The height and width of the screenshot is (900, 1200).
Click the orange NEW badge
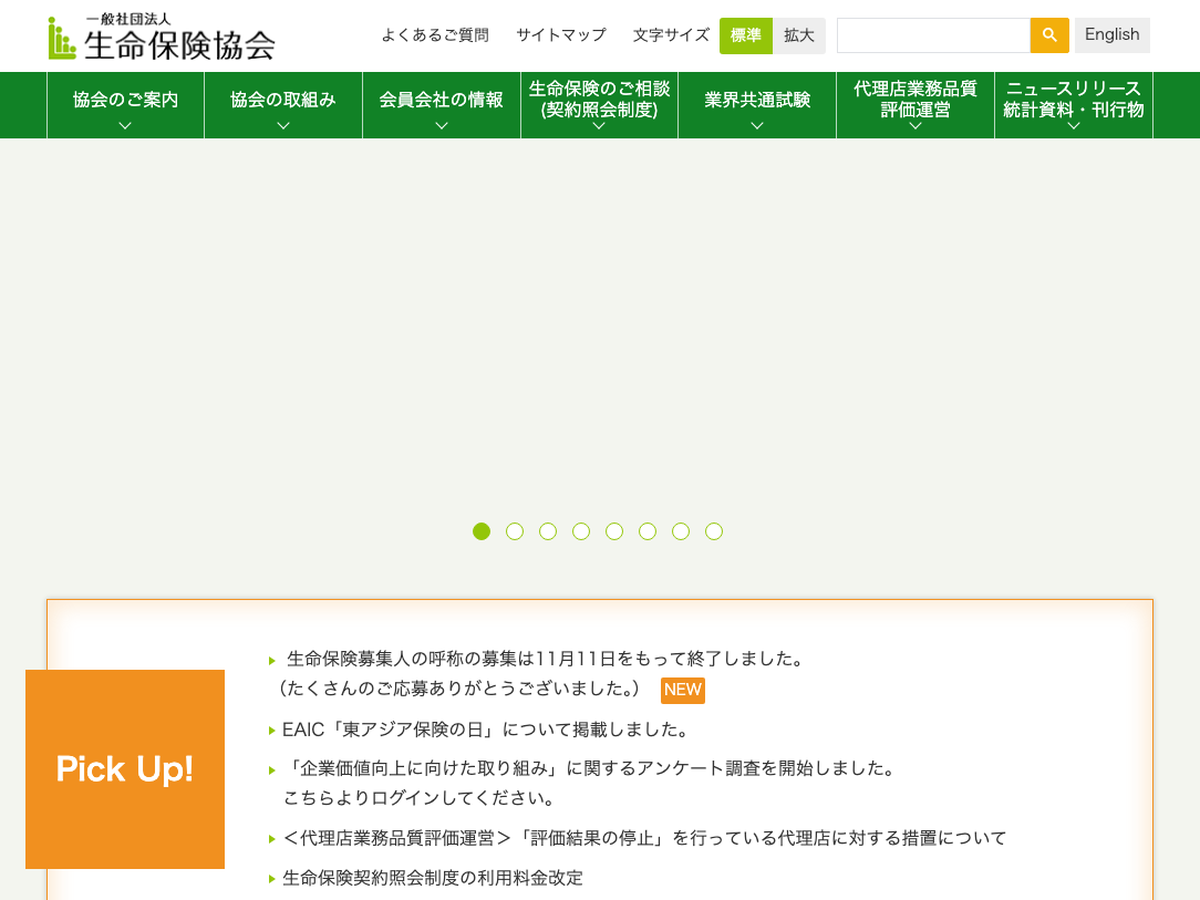tap(683, 690)
